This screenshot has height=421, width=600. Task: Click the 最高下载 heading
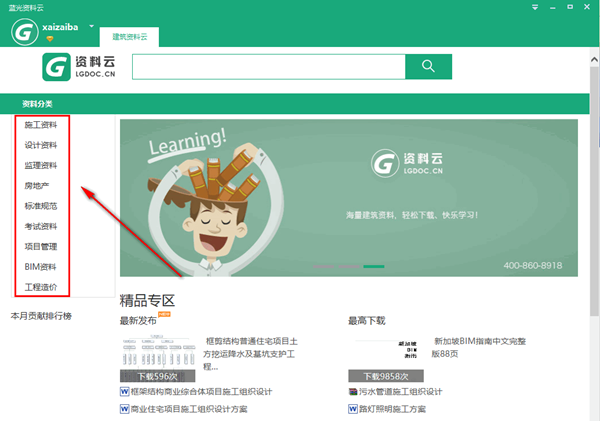click(x=367, y=321)
